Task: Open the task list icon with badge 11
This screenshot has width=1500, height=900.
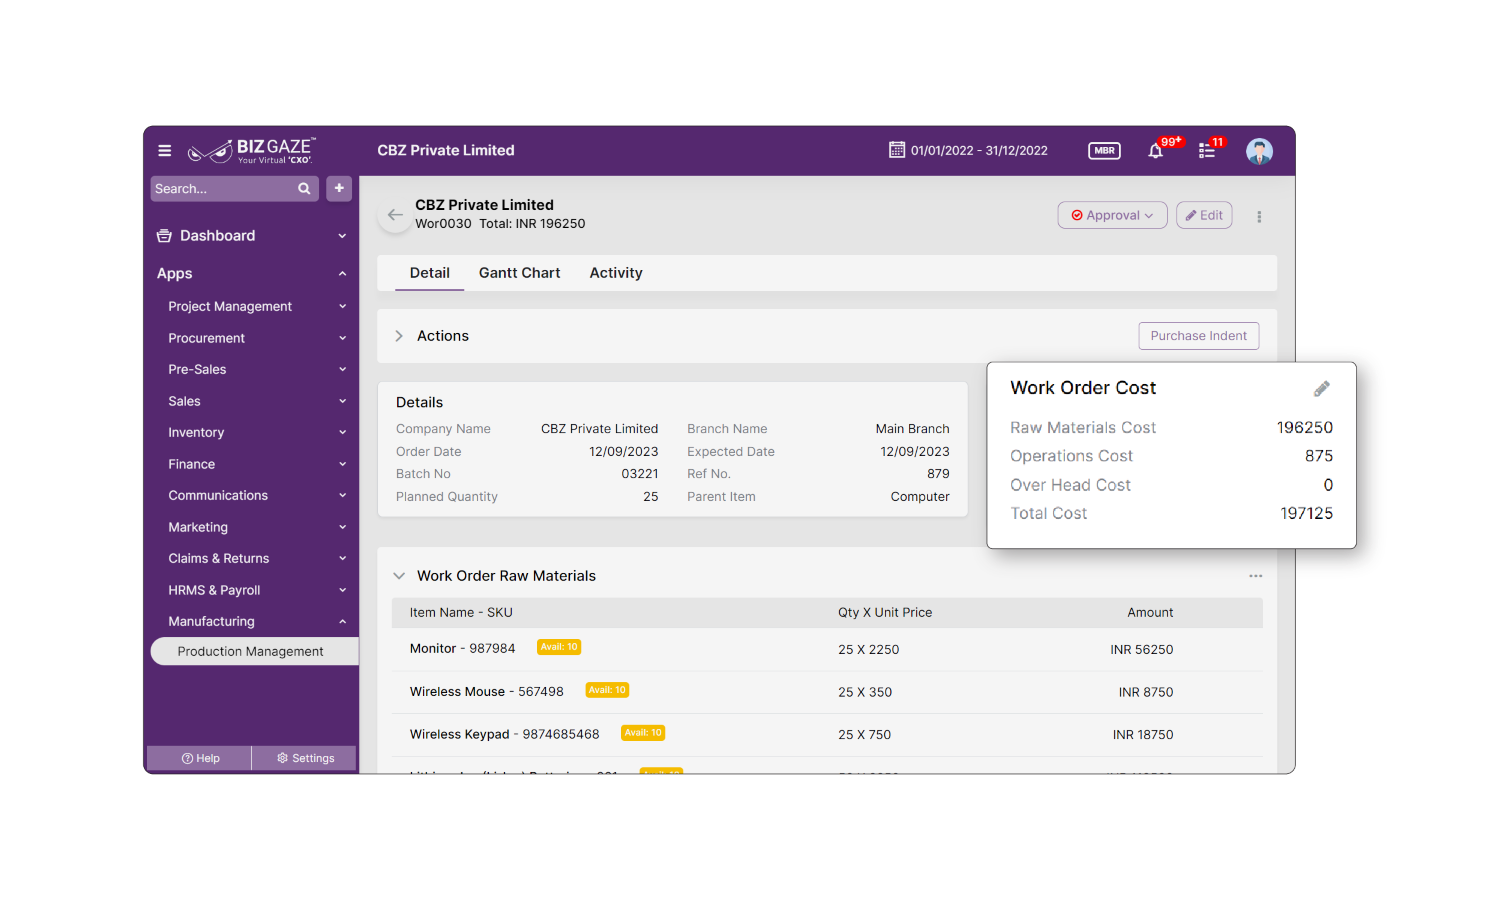Action: click(x=1207, y=151)
